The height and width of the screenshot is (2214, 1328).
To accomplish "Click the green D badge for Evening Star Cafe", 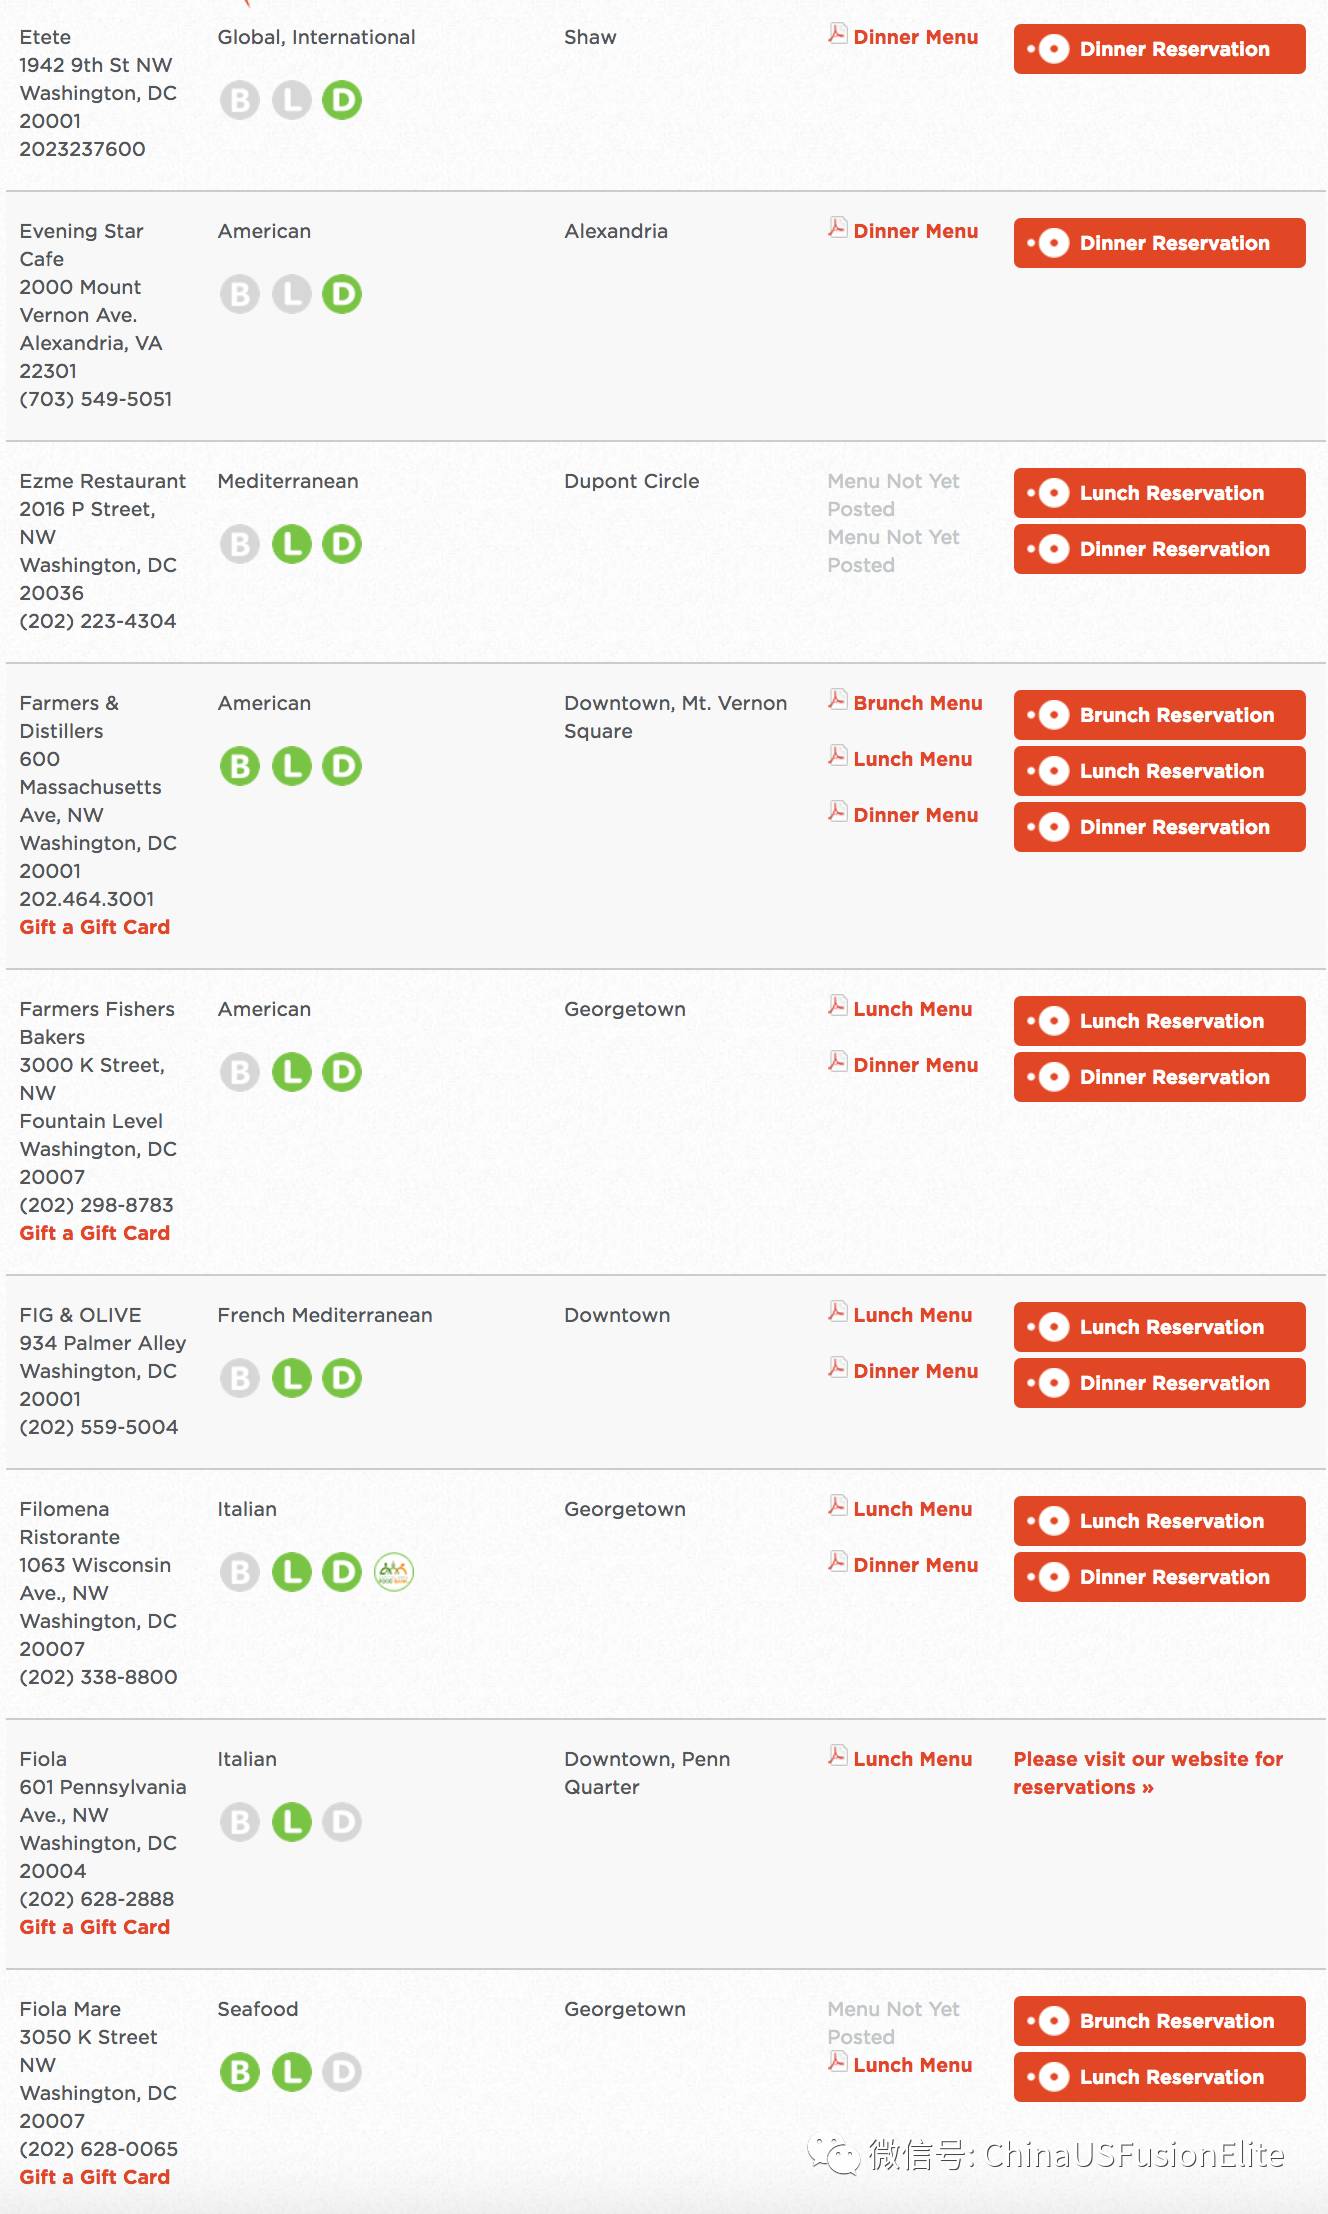I will point(342,294).
